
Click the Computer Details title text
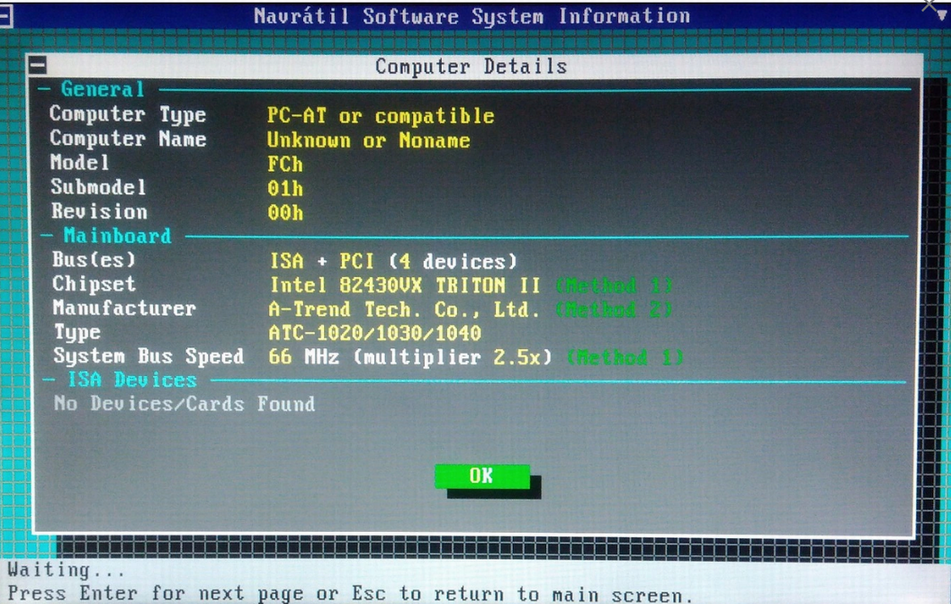[471, 65]
